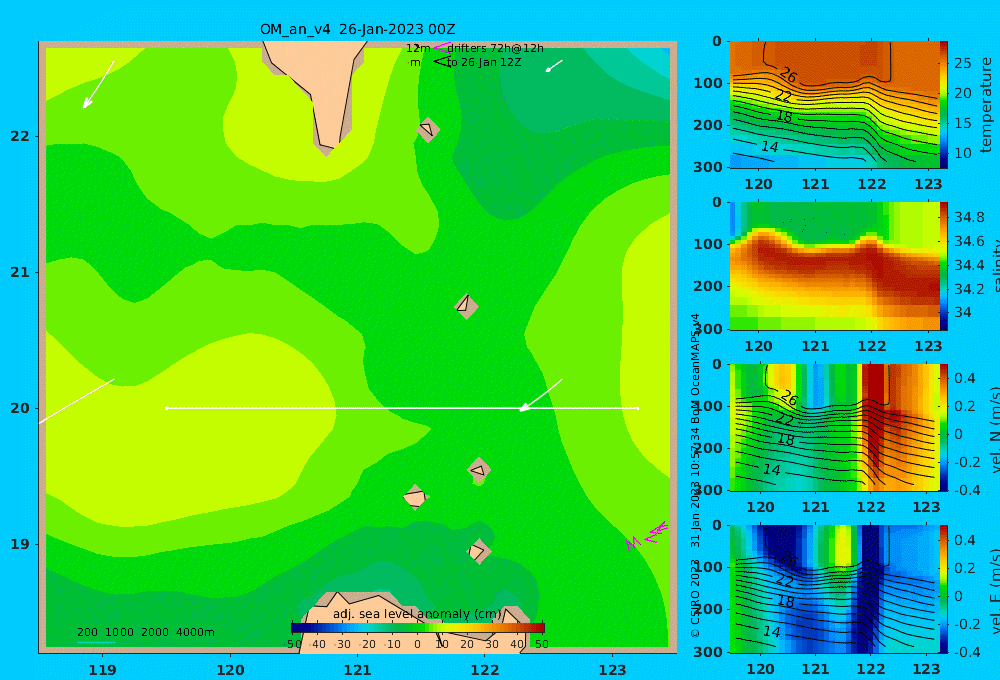Open the vel. N section panel

[x=834, y=427]
